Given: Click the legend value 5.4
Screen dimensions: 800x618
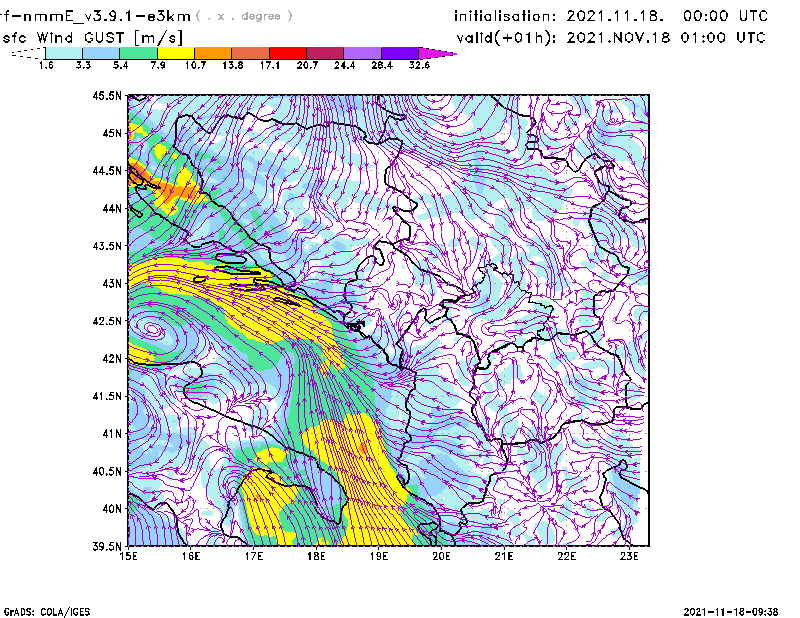Looking at the screenshot, I should click(120, 65).
